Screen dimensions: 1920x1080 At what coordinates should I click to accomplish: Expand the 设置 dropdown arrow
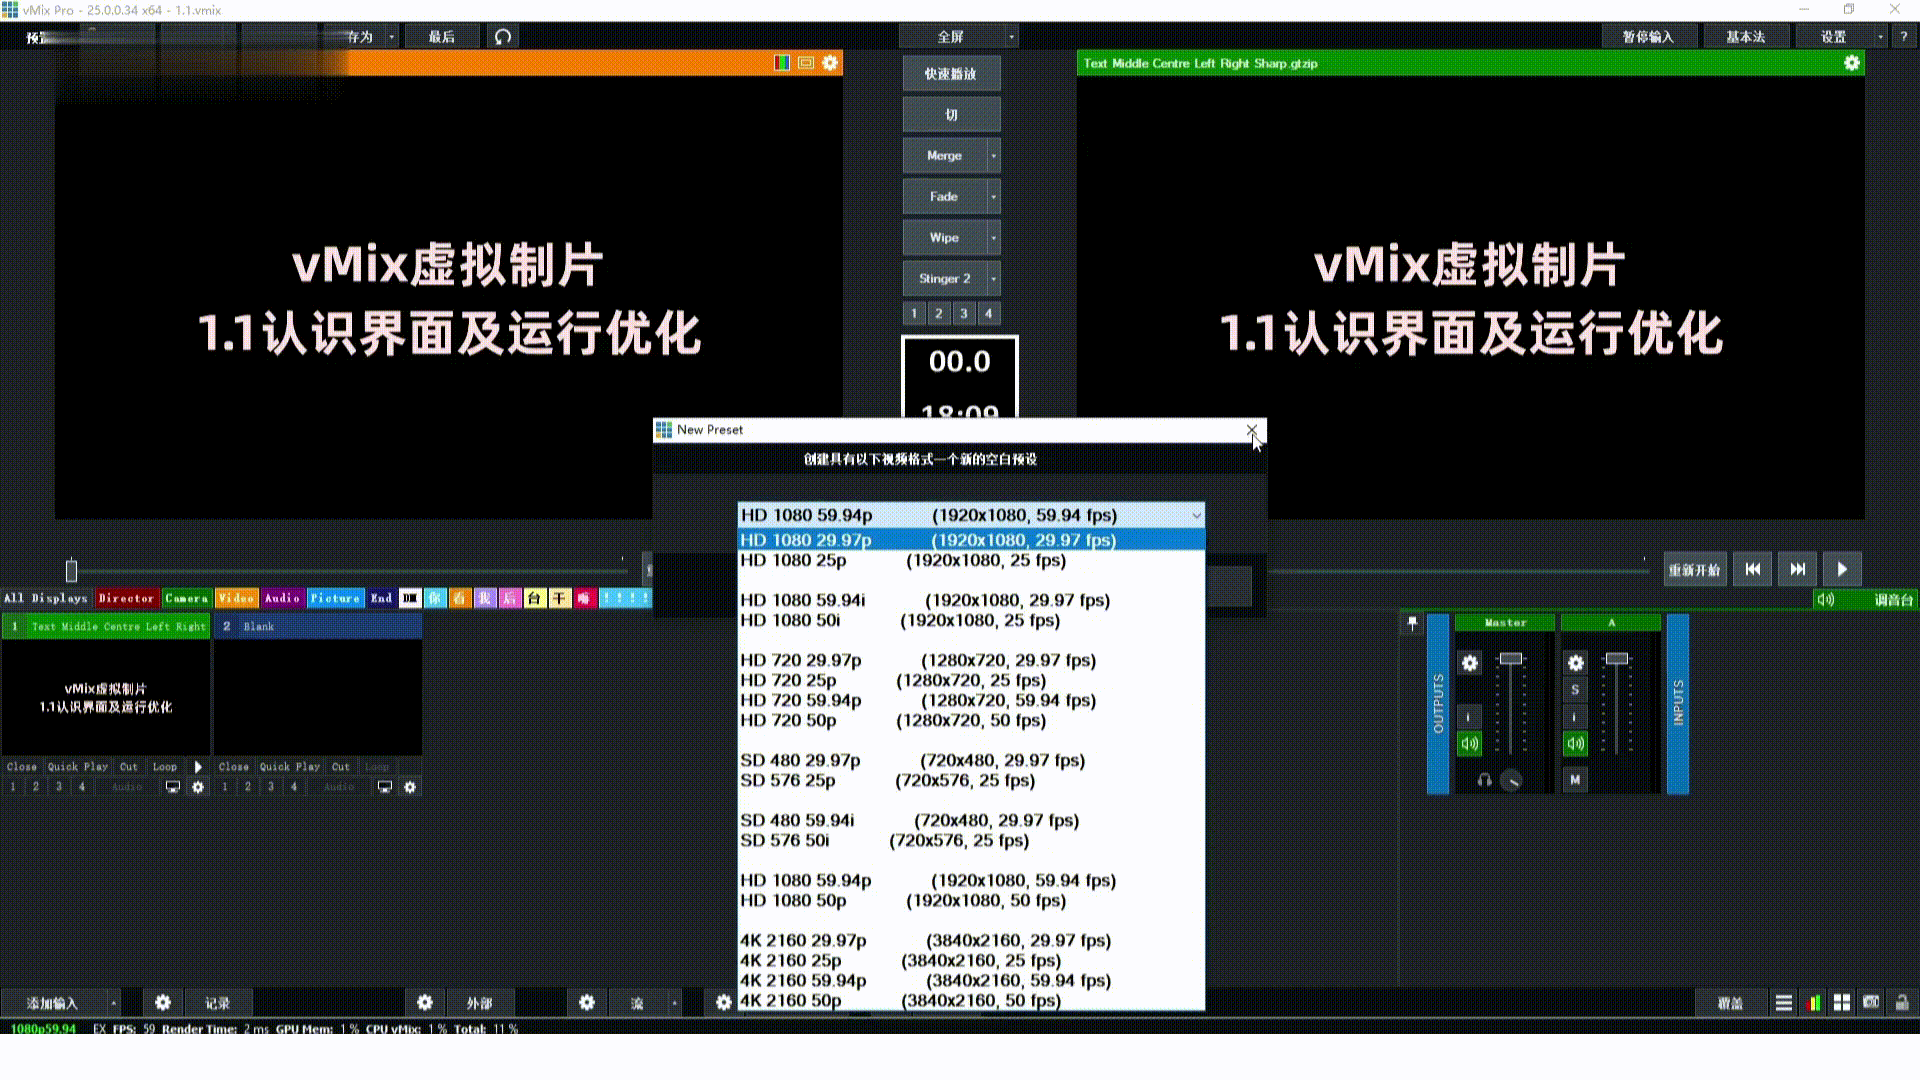[x=1880, y=37]
